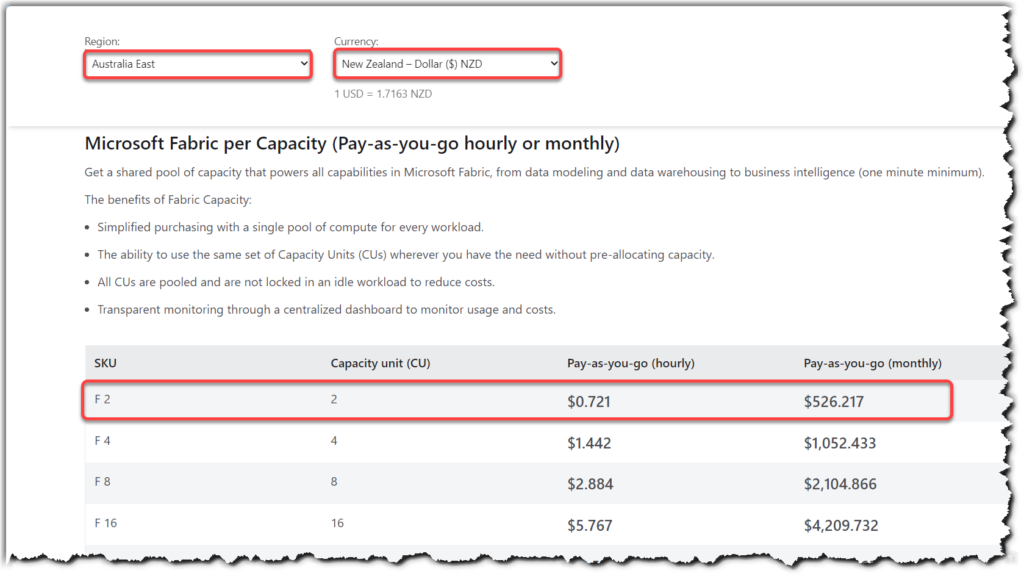Viewport: 1024px width, 576px height.
Task: Click the Capacity unit (CU) column header
Action: (380, 363)
